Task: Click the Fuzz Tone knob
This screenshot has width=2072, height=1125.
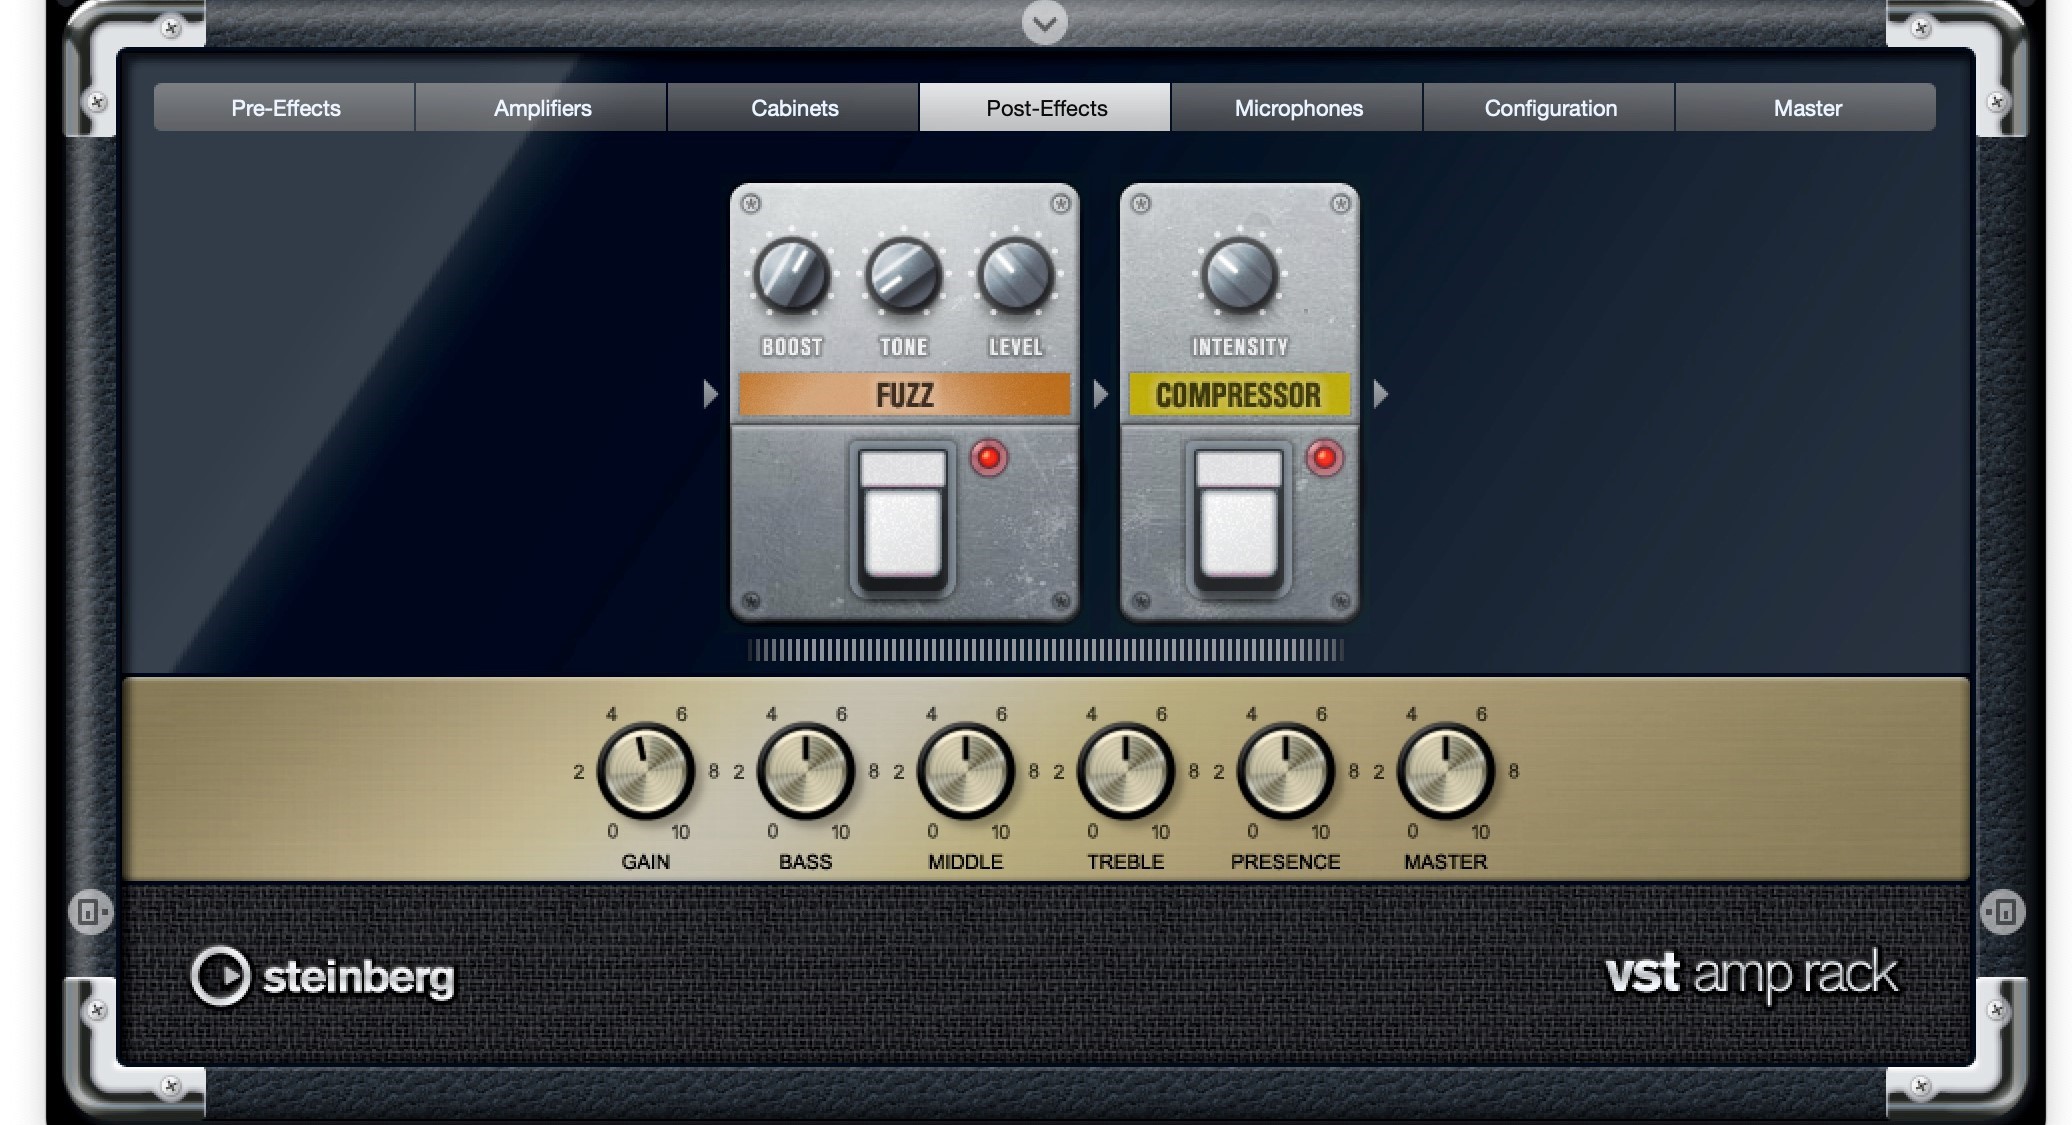Action: point(904,275)
